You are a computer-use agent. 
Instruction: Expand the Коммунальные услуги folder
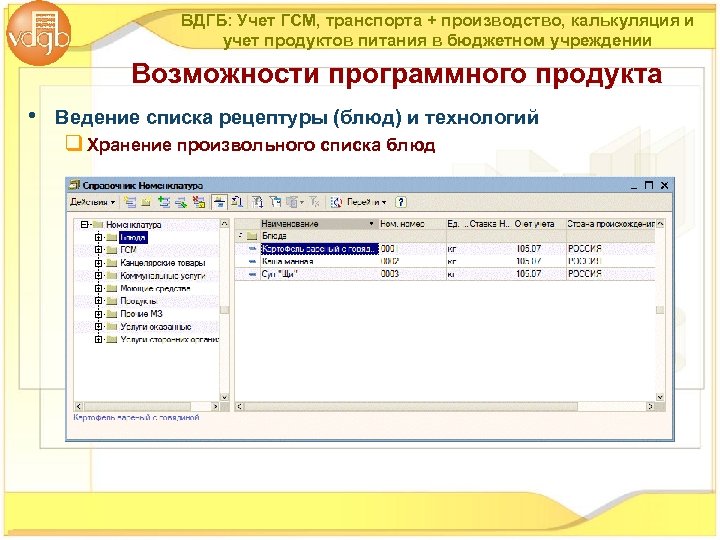(x=98, y=276)
